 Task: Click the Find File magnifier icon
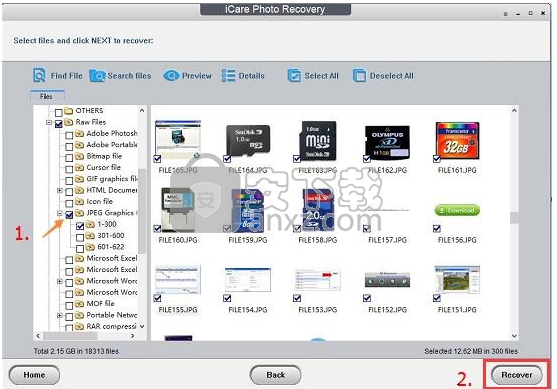click(39, 75)
